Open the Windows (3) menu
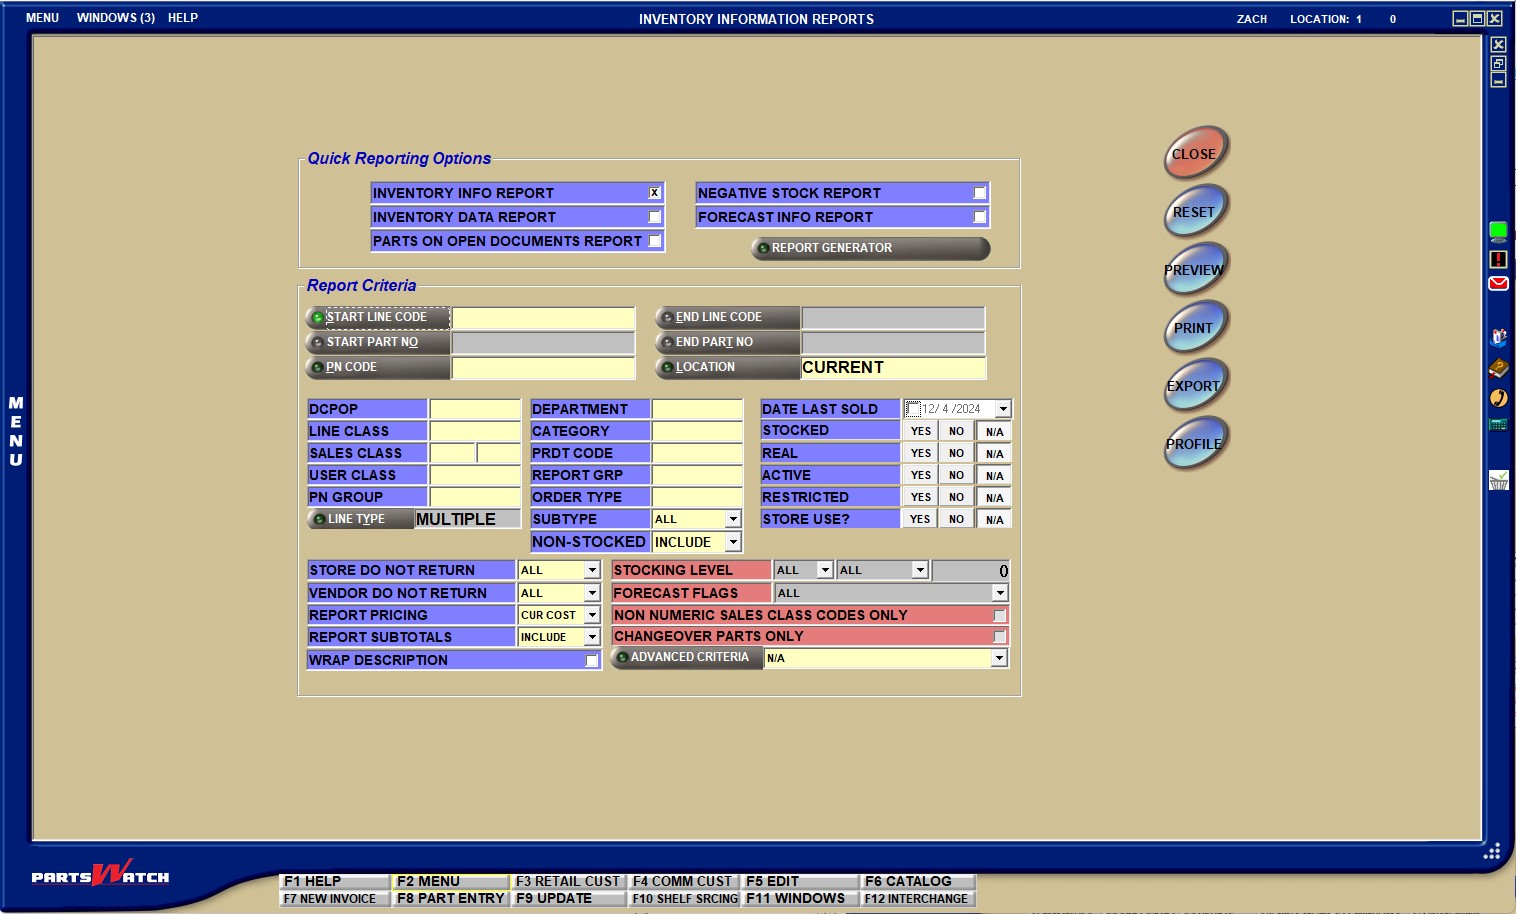The height and width of the screenshot is (914, 1516). pyautogui.click(x=116, y=18)
